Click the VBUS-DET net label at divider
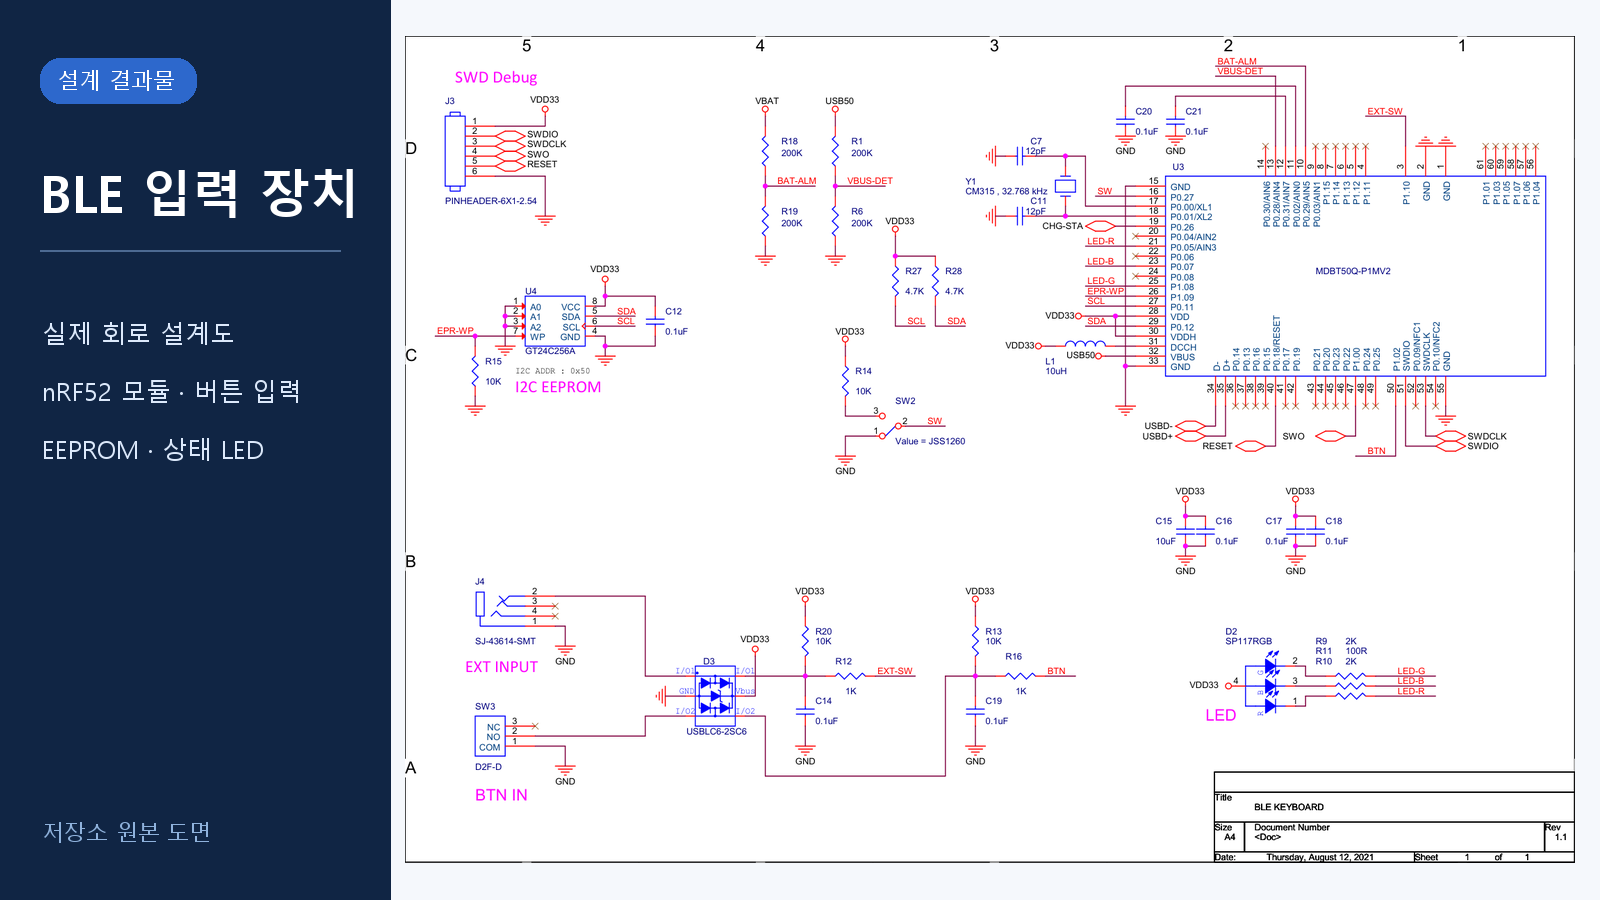 point(870,181)
